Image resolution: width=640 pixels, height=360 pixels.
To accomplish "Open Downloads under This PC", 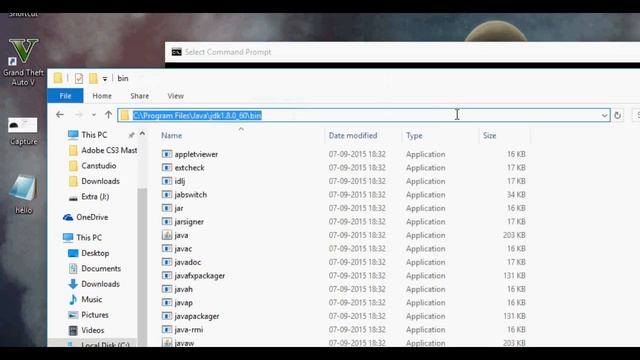I will click(94, 284).
